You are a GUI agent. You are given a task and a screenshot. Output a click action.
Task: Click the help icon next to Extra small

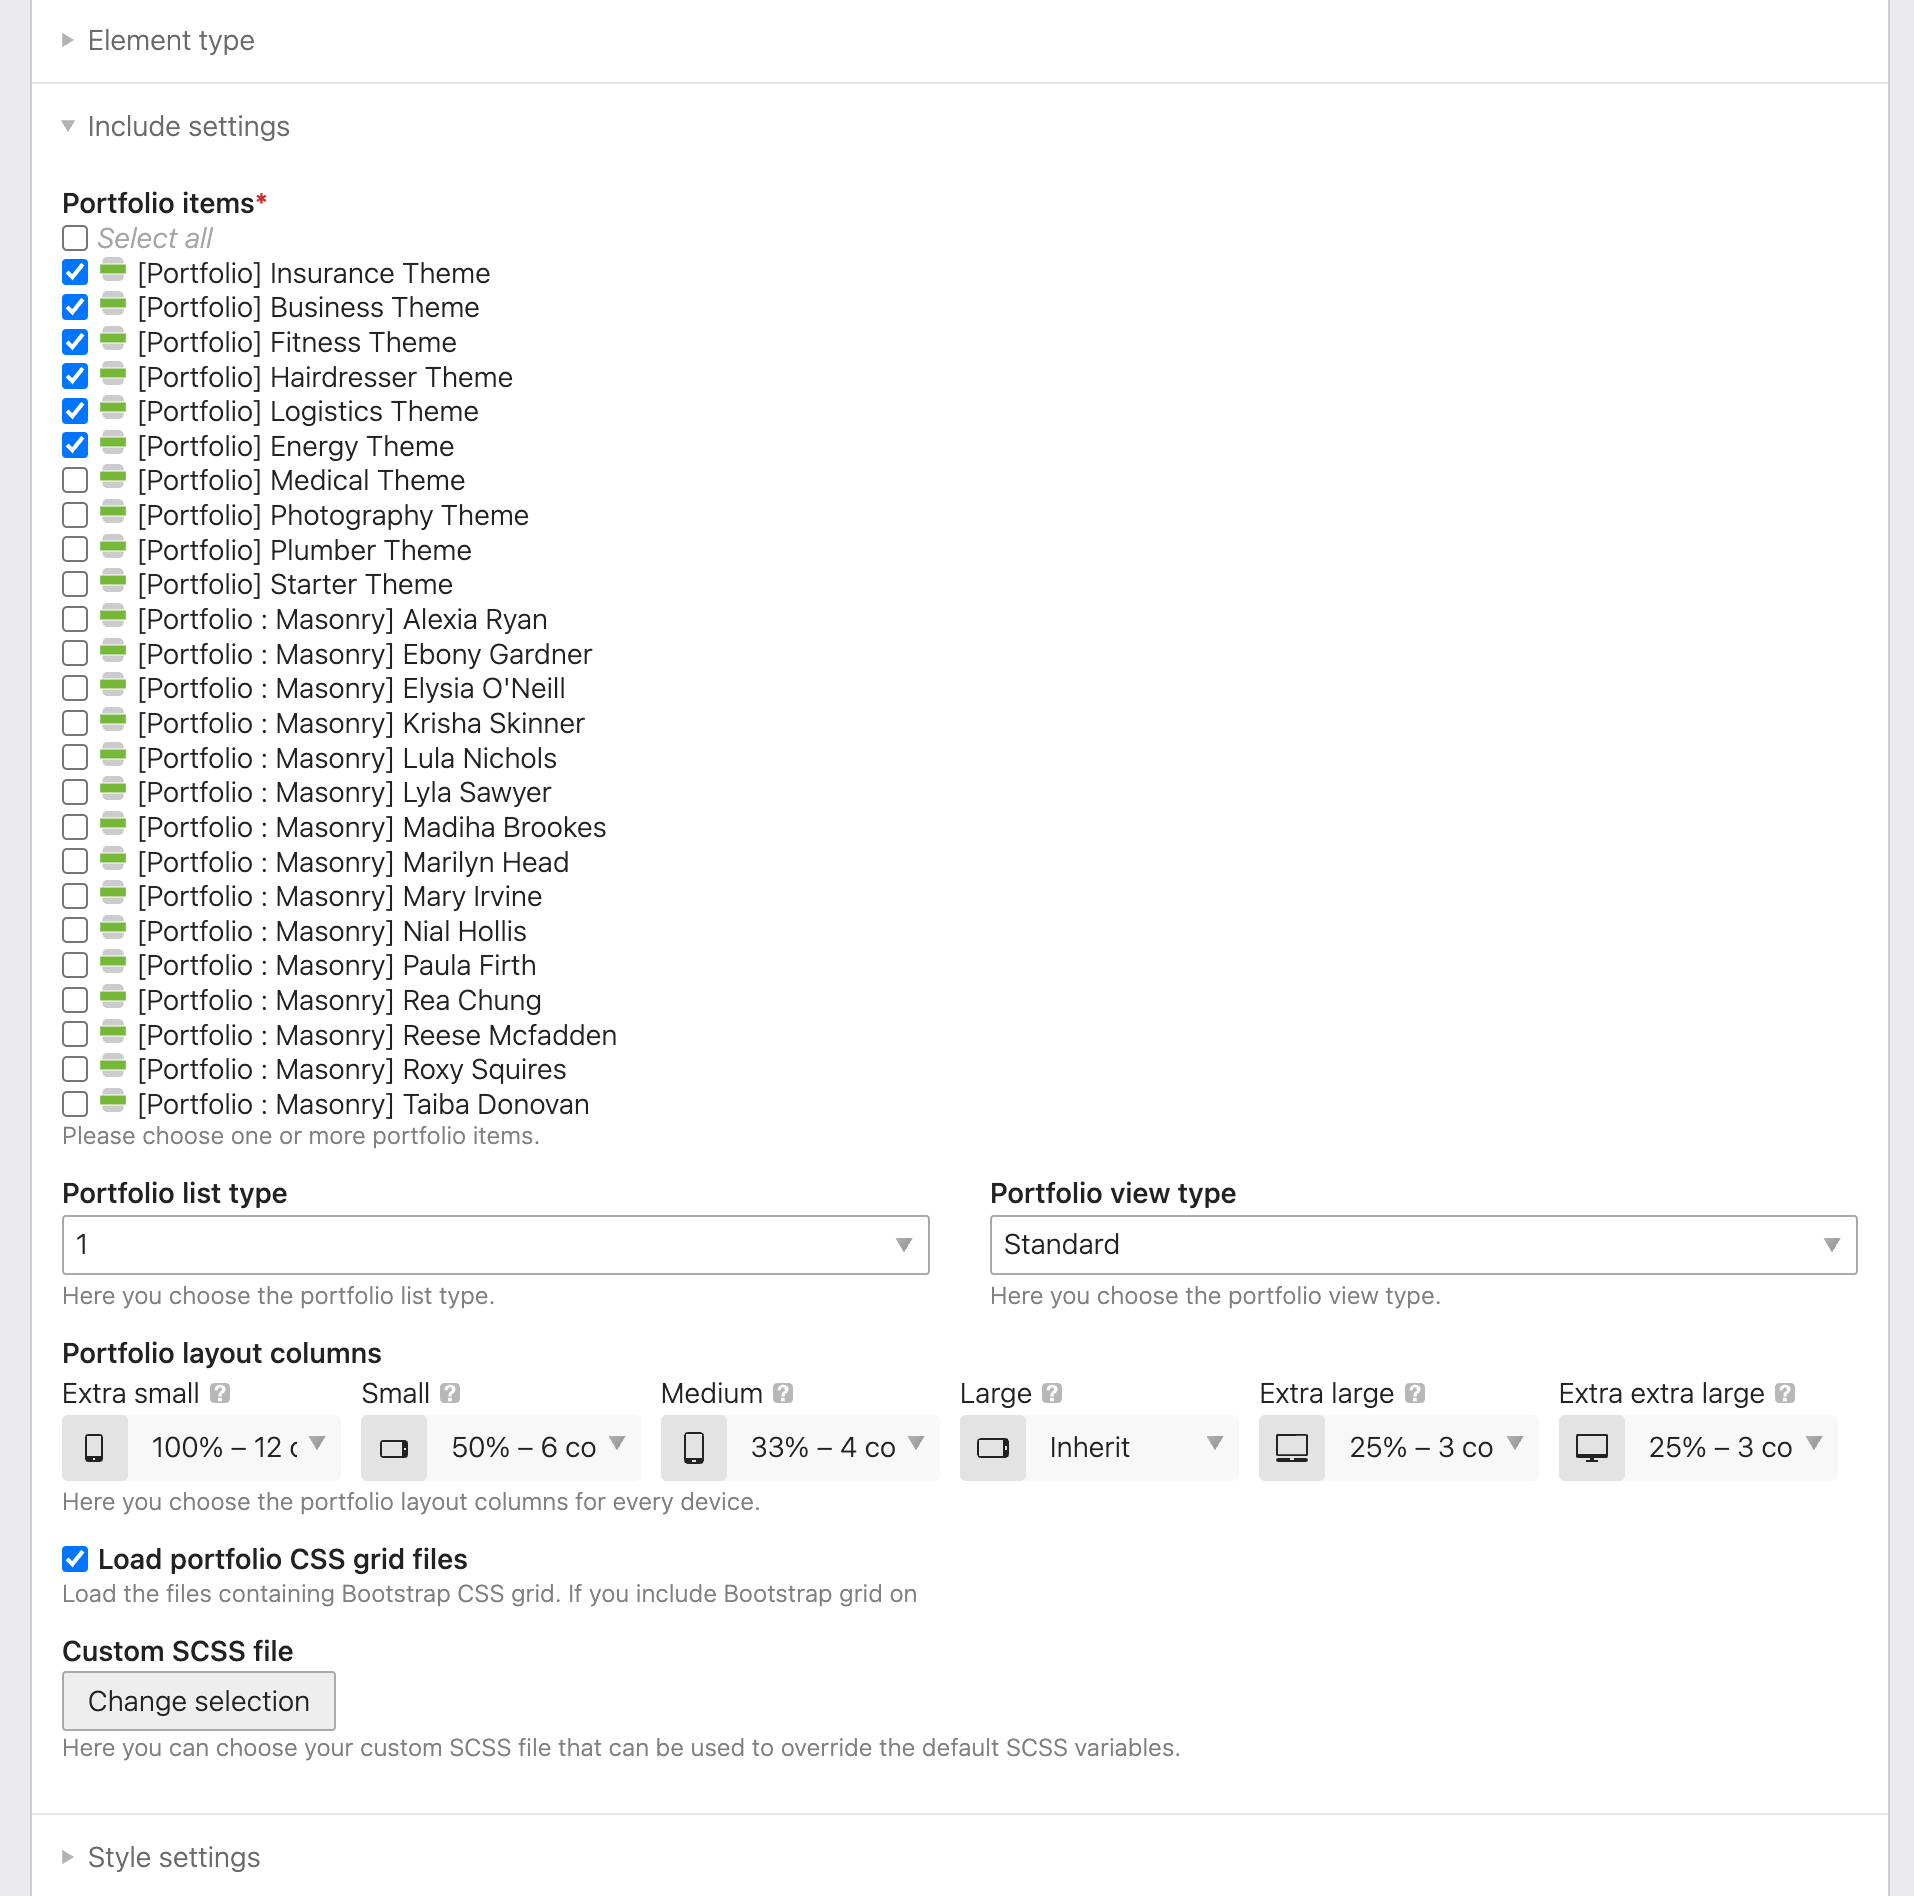point(221,1393)
